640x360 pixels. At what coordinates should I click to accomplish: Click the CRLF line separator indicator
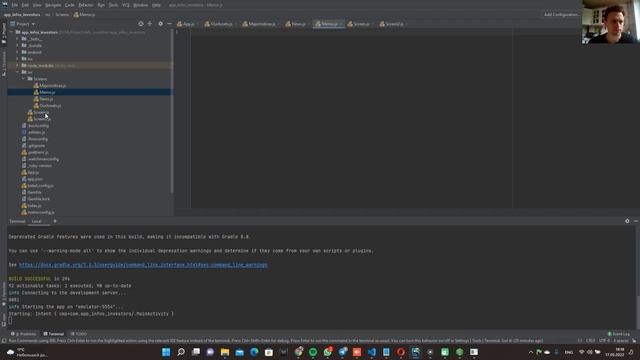(591, 340)
